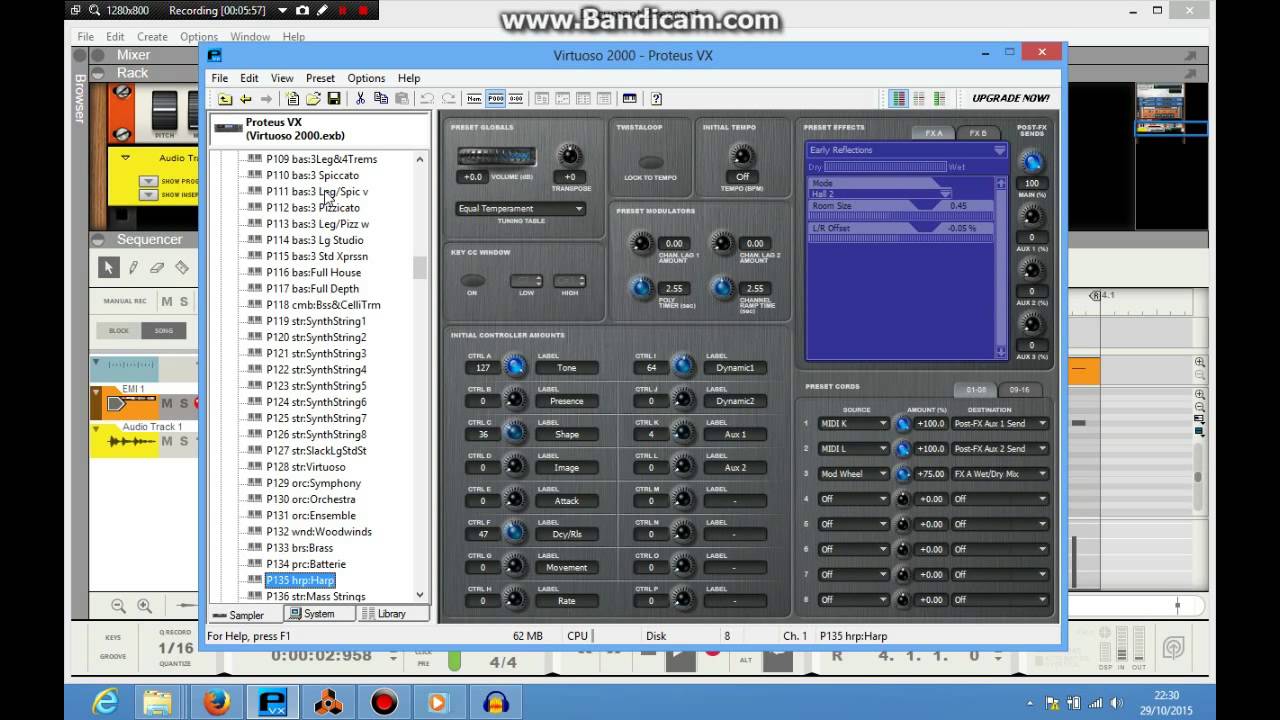
Task: Open the Preset menu in Proteus VX
Action: 320,78
